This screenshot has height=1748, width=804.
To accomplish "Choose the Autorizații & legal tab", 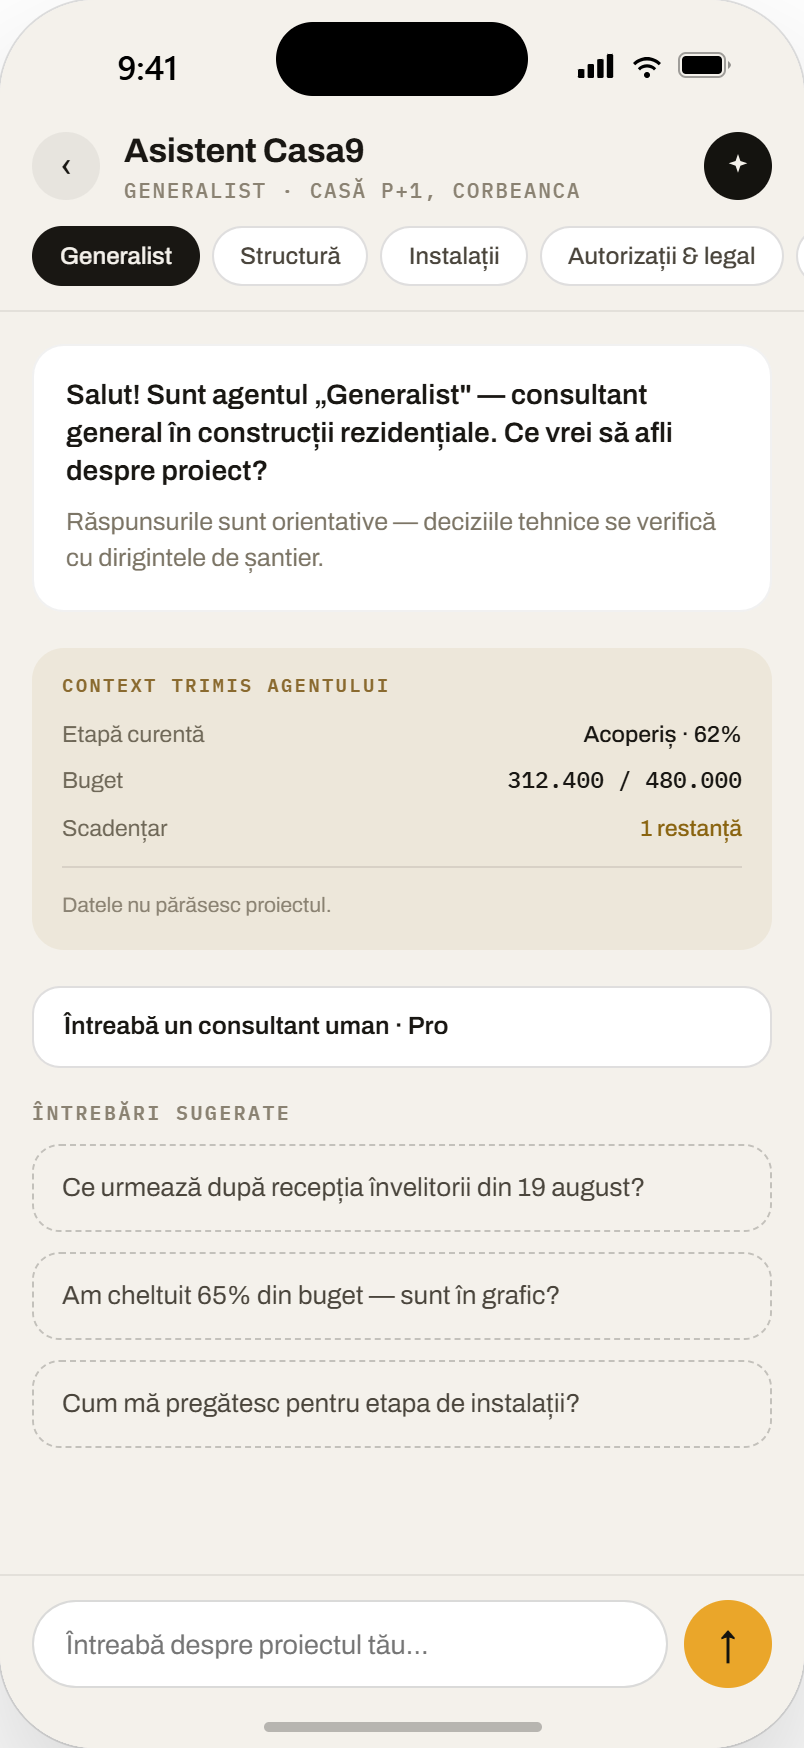I will point(661,256).
